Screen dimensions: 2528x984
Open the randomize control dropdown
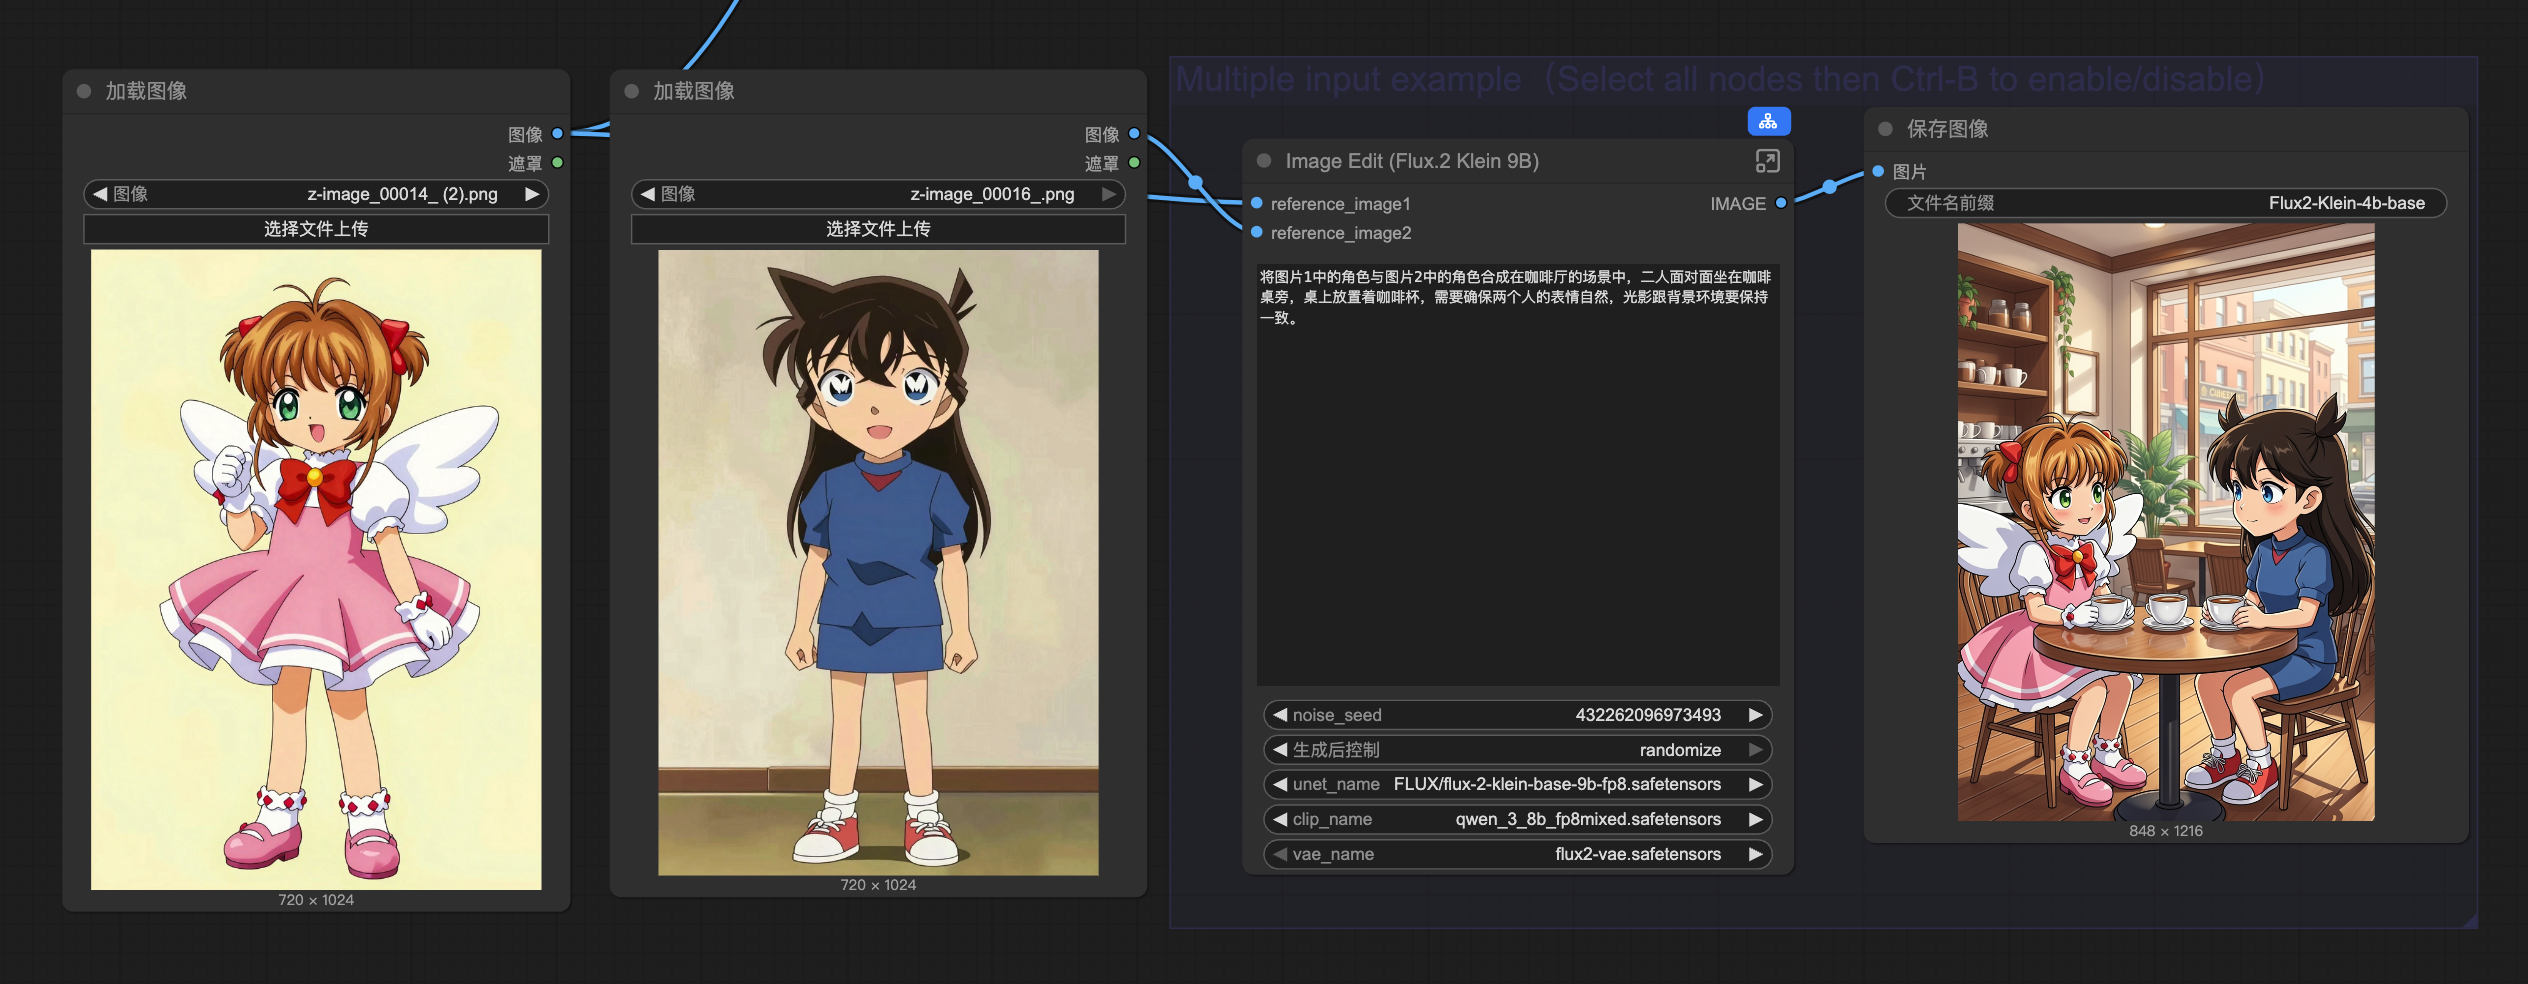1518,750
